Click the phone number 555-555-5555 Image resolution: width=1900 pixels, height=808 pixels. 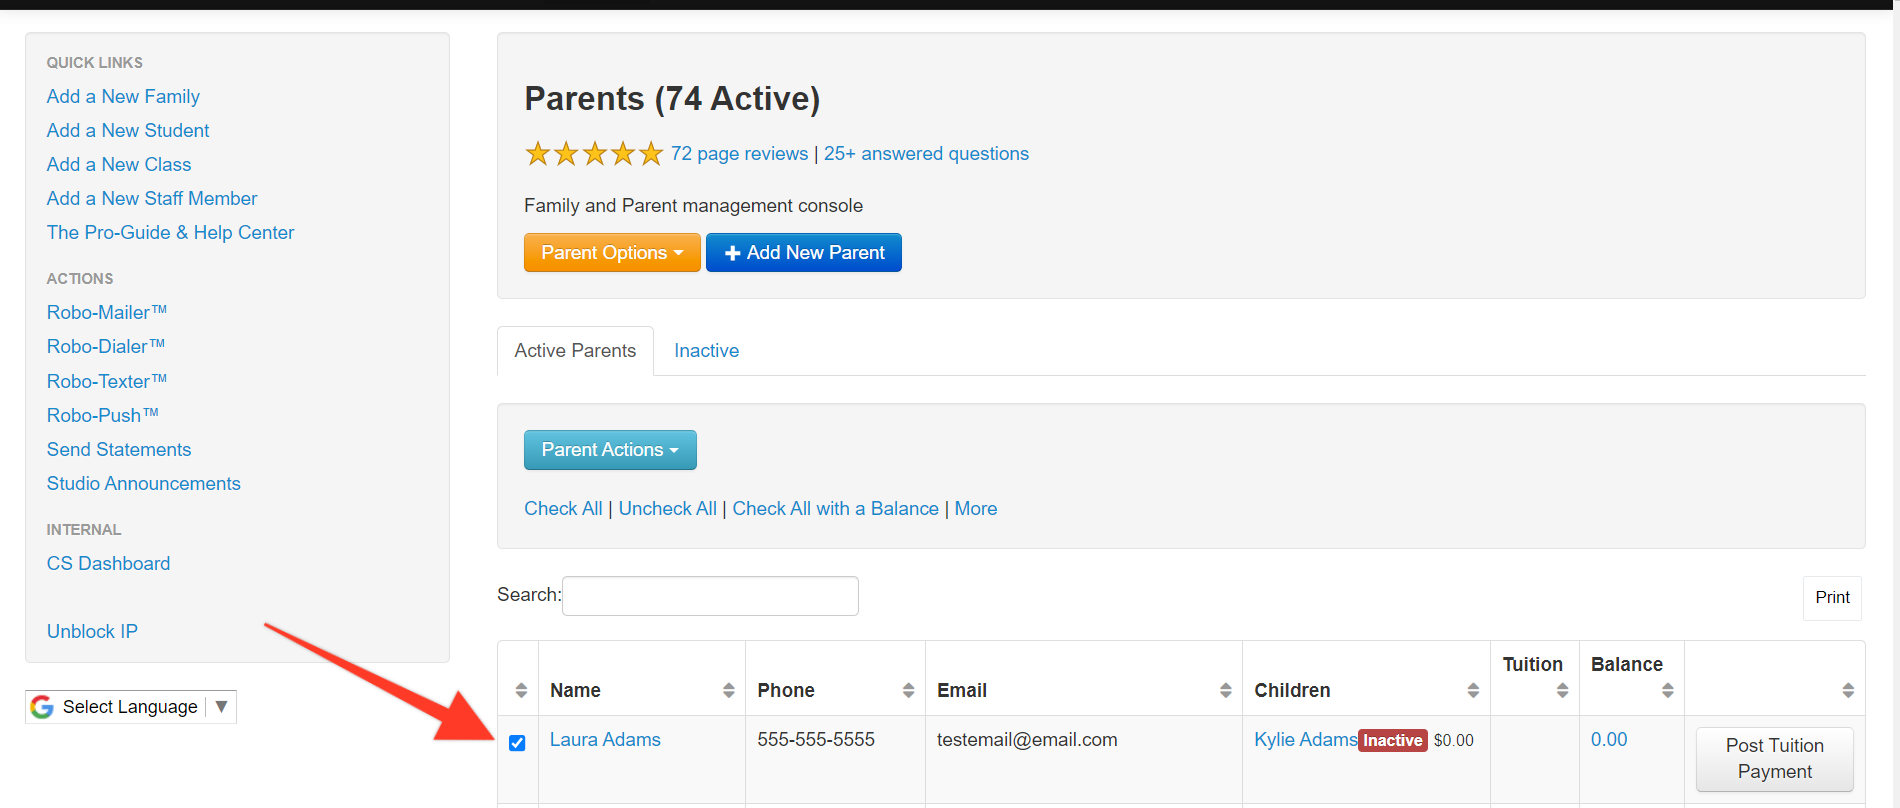click(816, 740)
